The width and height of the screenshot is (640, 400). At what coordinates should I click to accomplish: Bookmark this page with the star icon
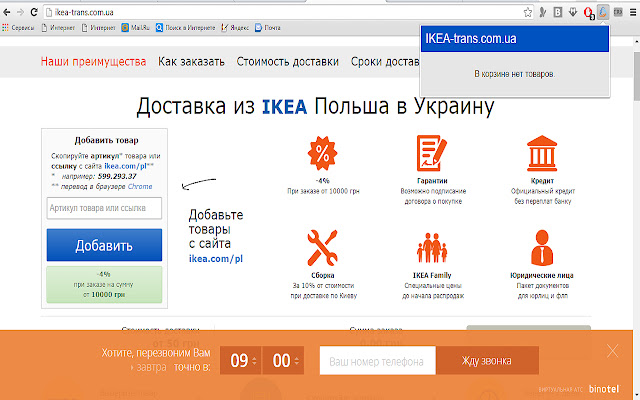pyautogui.click(x=528, y=13)
